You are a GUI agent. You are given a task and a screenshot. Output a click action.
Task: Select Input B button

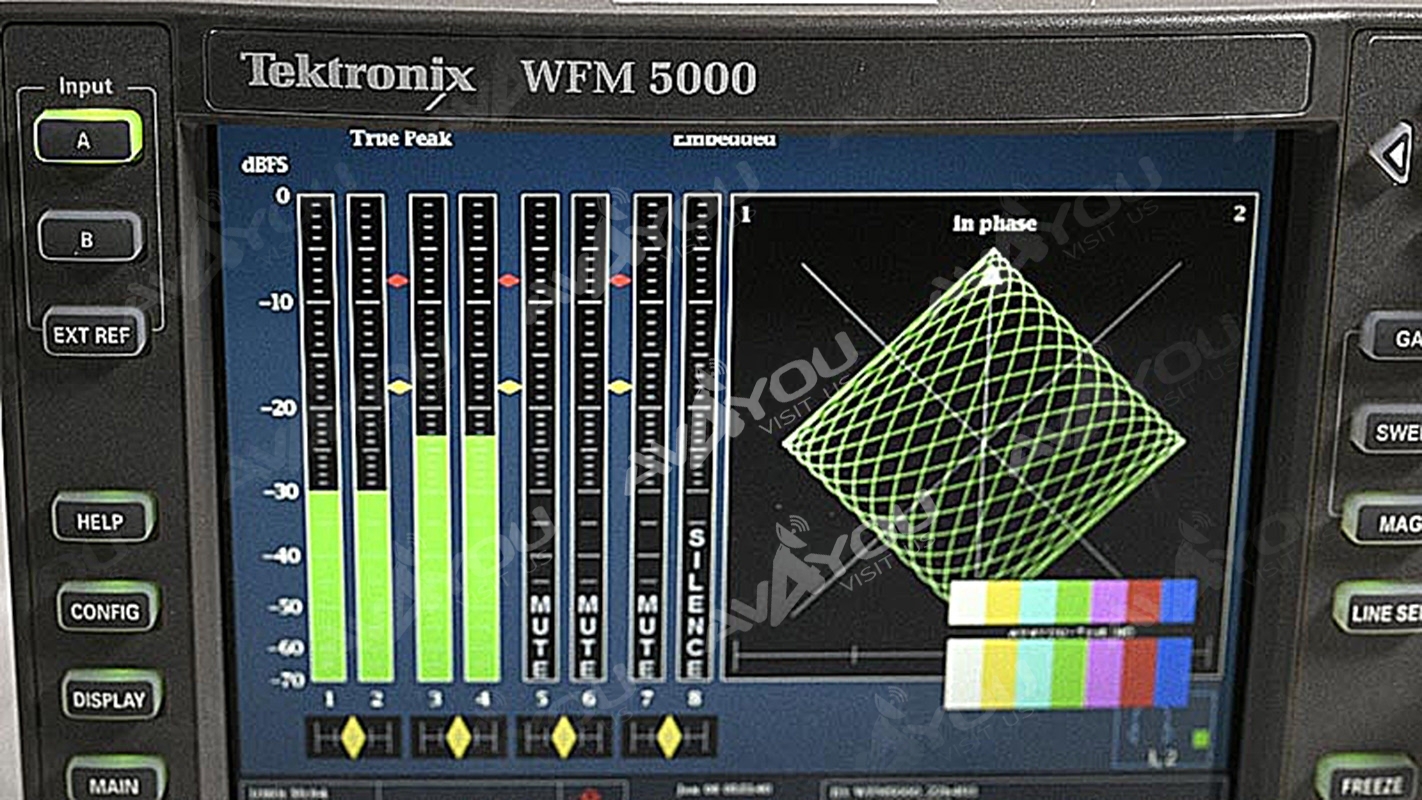coord(88,238)
